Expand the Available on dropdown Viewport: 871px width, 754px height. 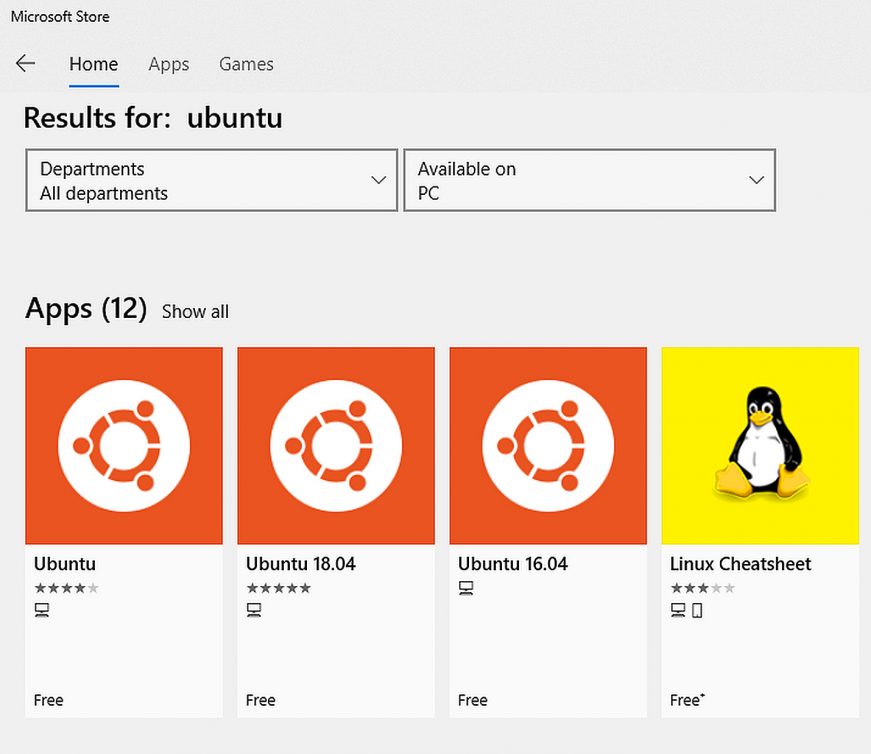589,180
